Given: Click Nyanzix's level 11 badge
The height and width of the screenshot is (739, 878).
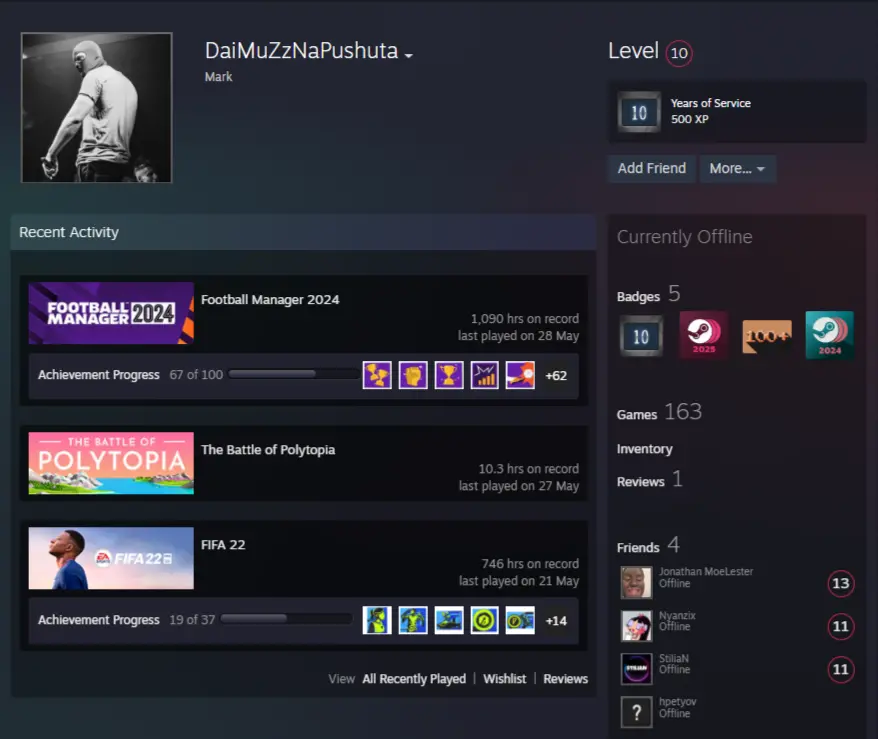Looking at the screenshot, I should (x=840, y=626).
